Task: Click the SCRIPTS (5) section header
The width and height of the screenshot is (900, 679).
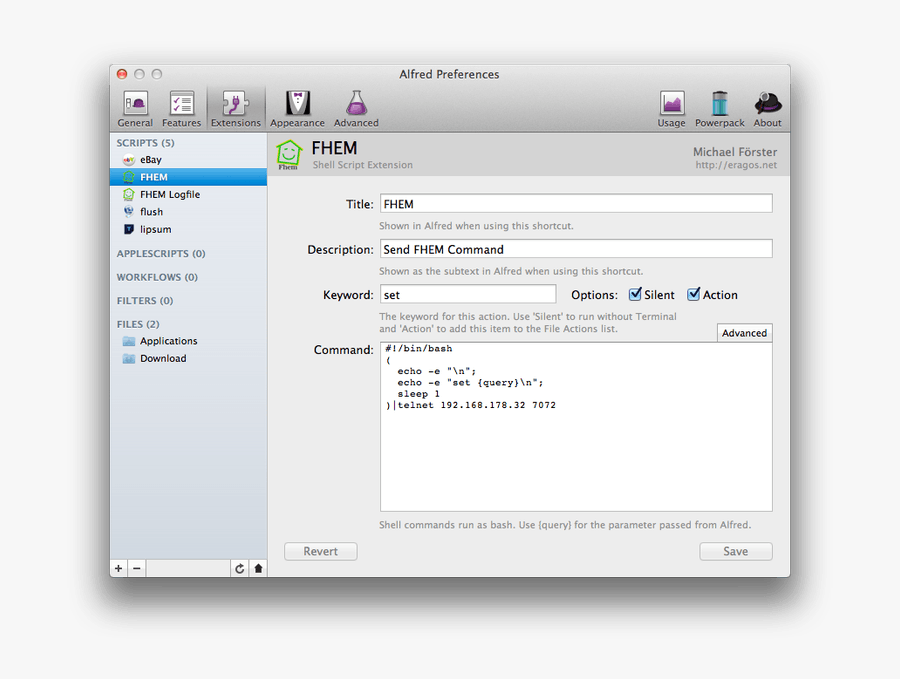Action: (145, 143)
